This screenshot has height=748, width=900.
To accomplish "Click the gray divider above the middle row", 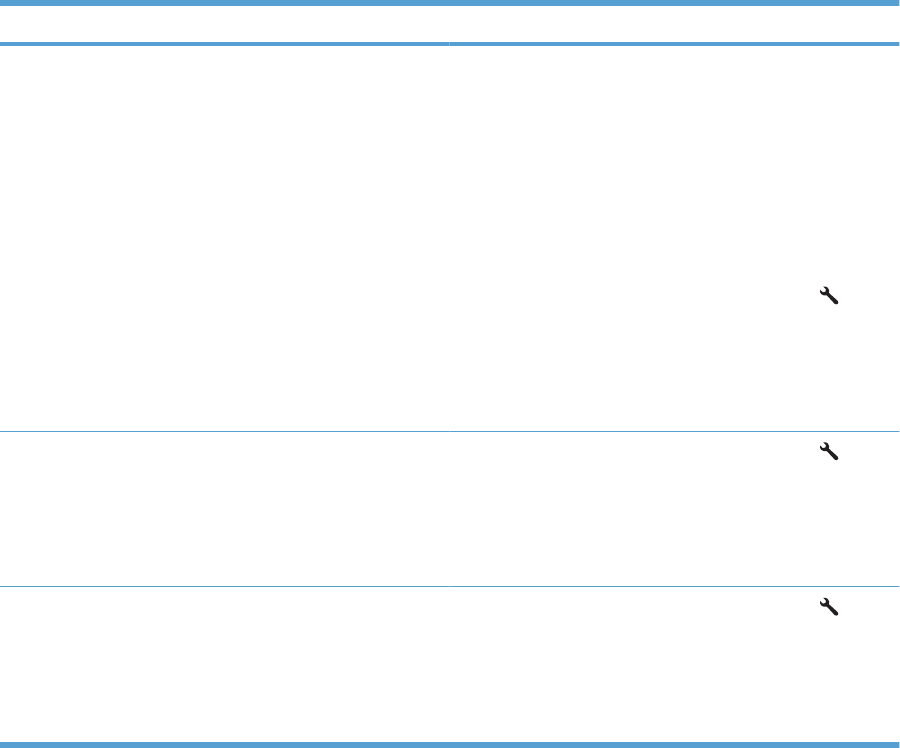I will [x=450, y=432].
